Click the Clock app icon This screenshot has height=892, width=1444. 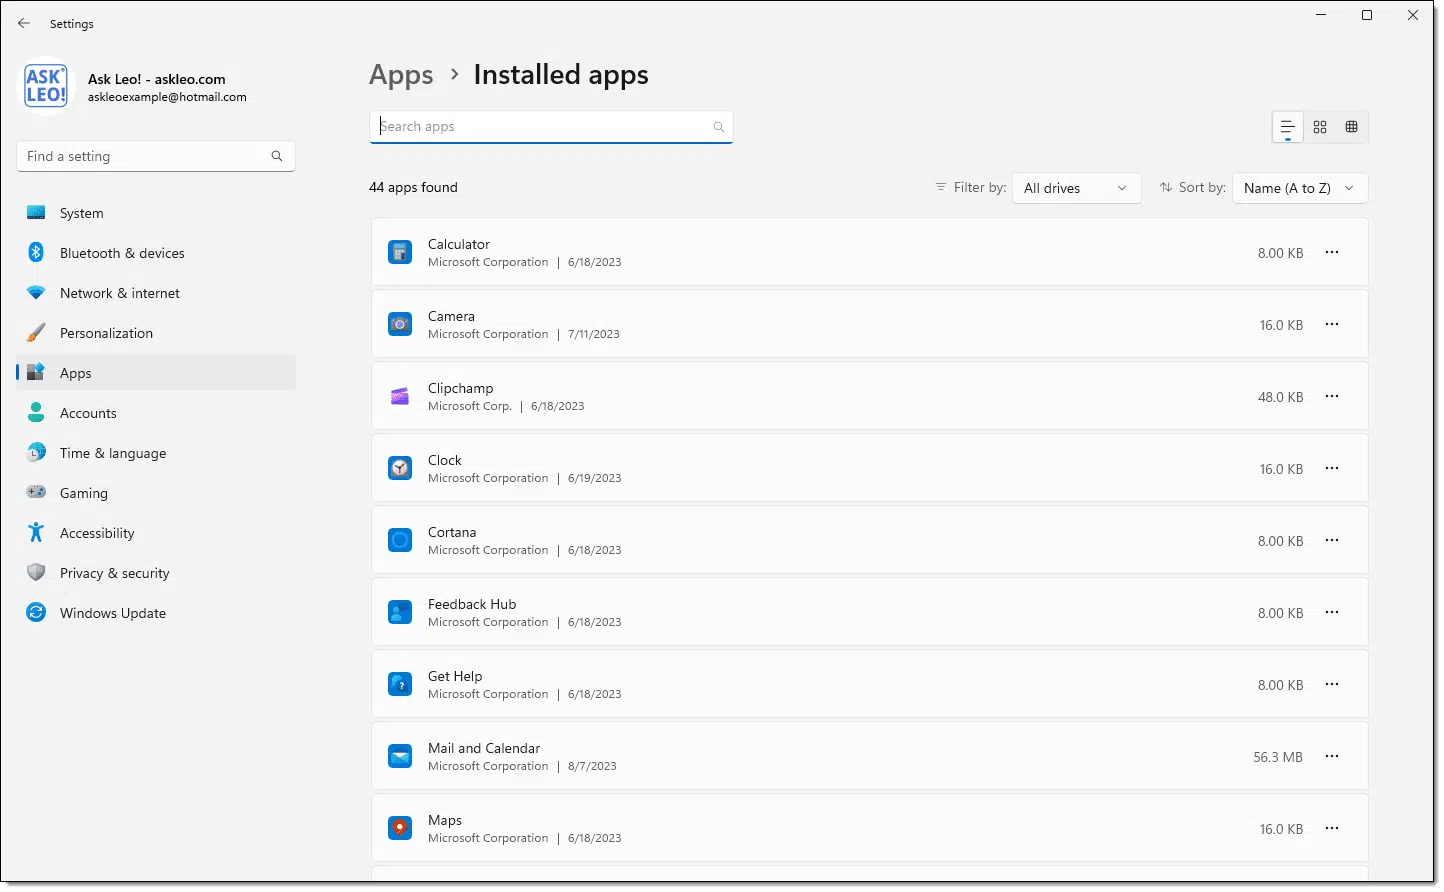point(400,468)
